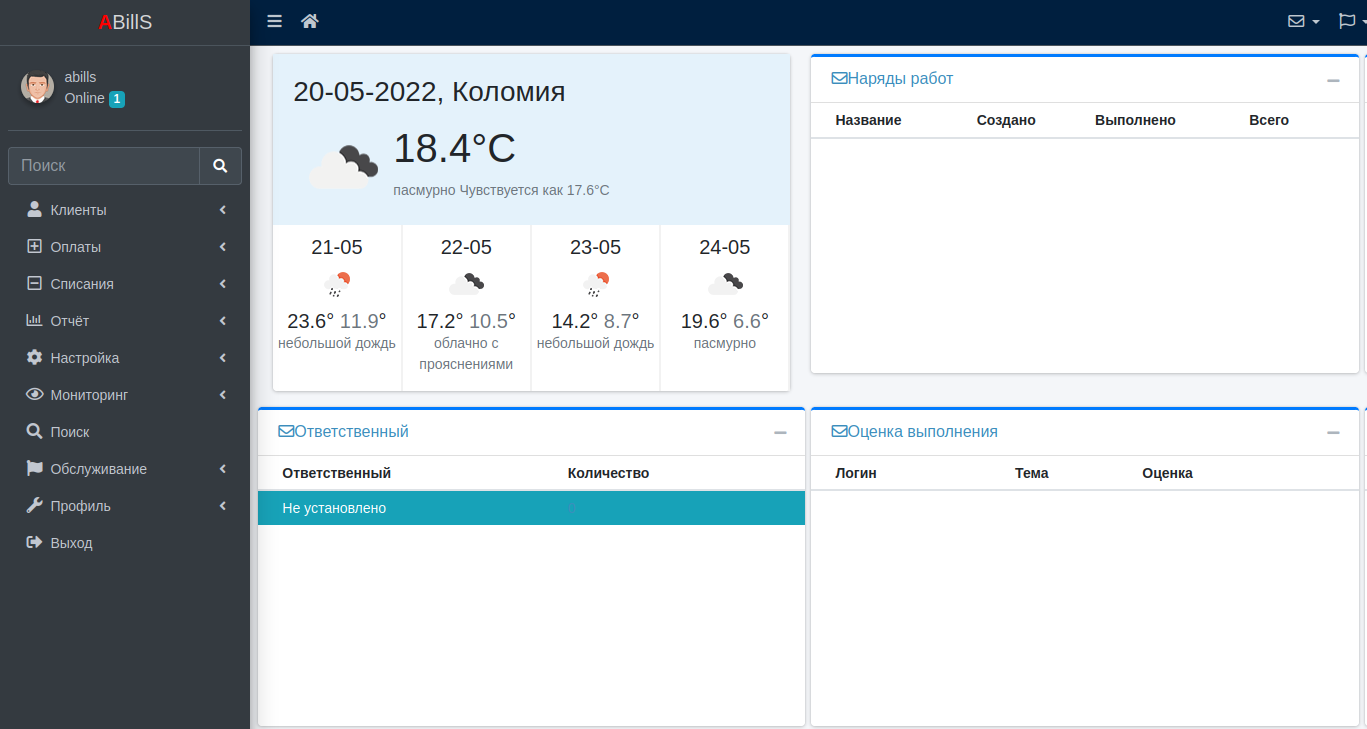
Task: Open the flag icon dropdown
Action: click(1351, 21)
